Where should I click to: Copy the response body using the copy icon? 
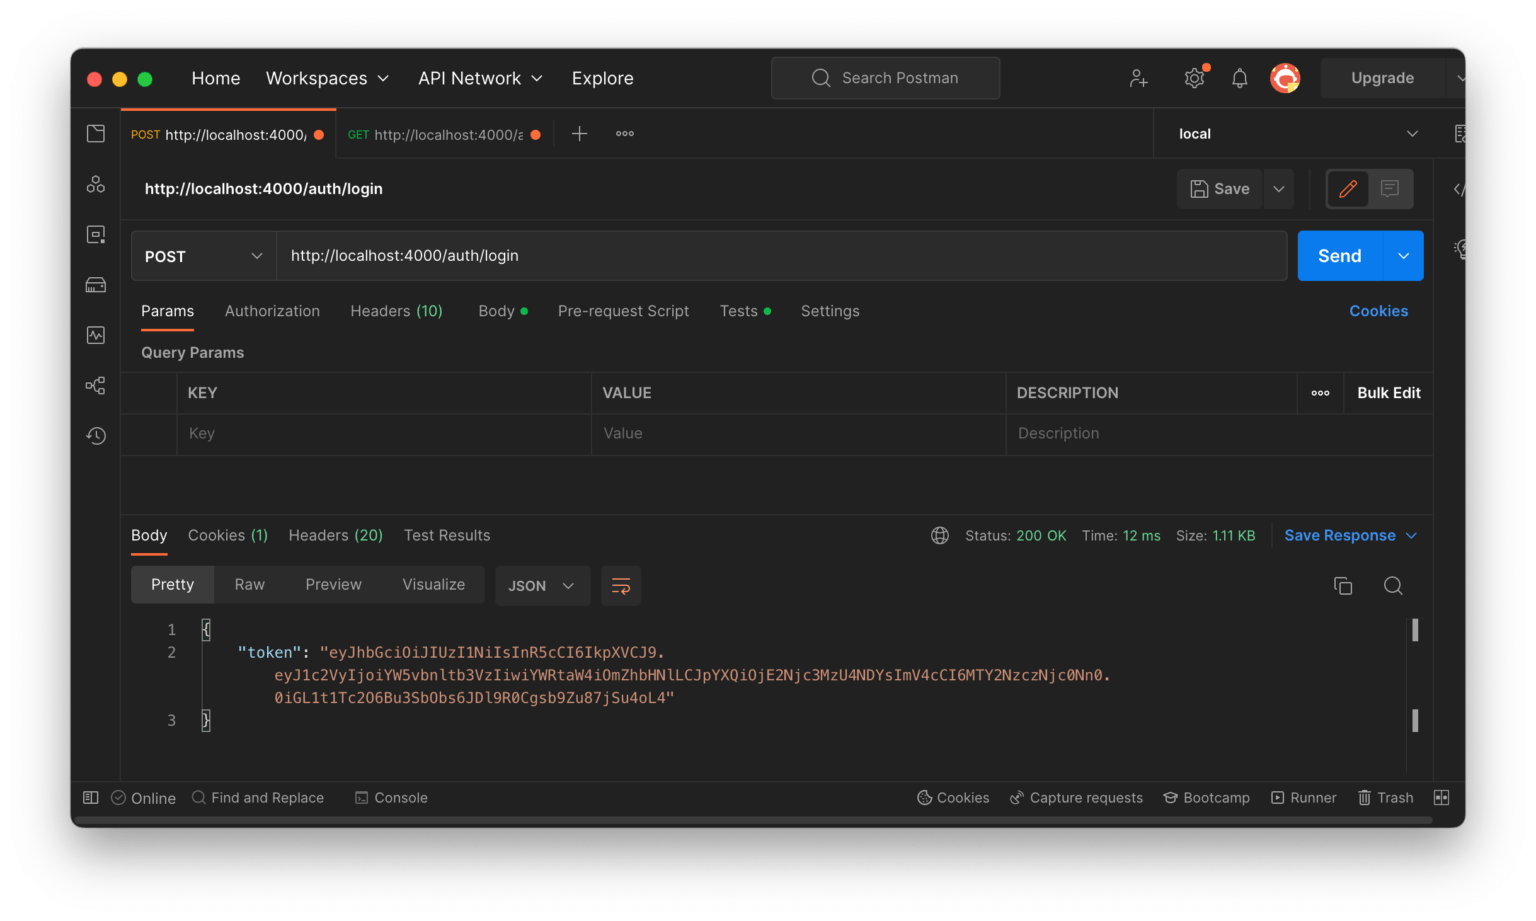coord(1343,585)
